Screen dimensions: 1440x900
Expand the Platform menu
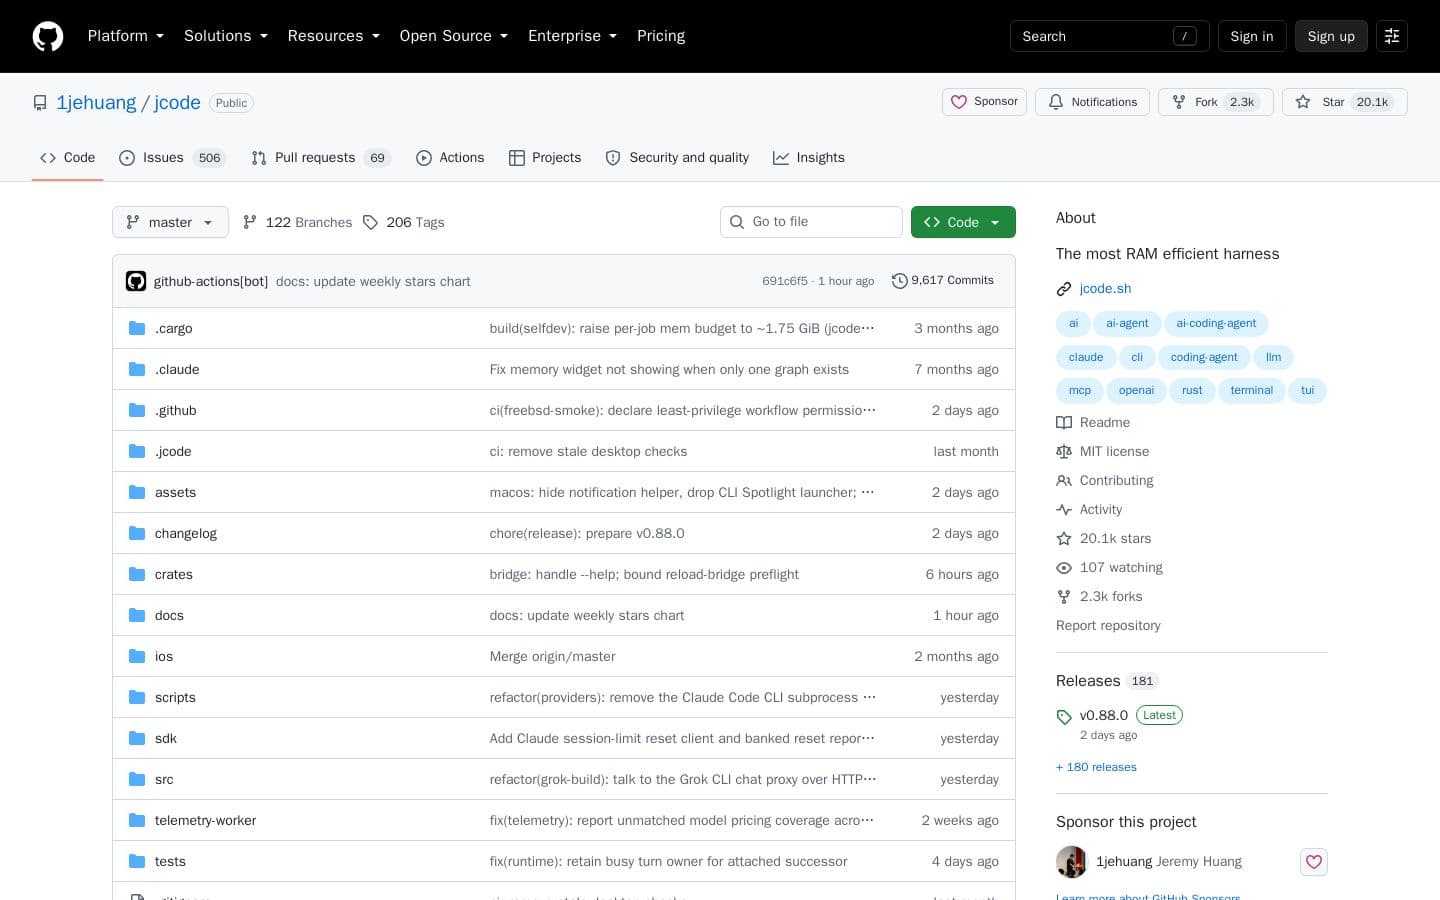pyautogui.click(x=126, y=36)
